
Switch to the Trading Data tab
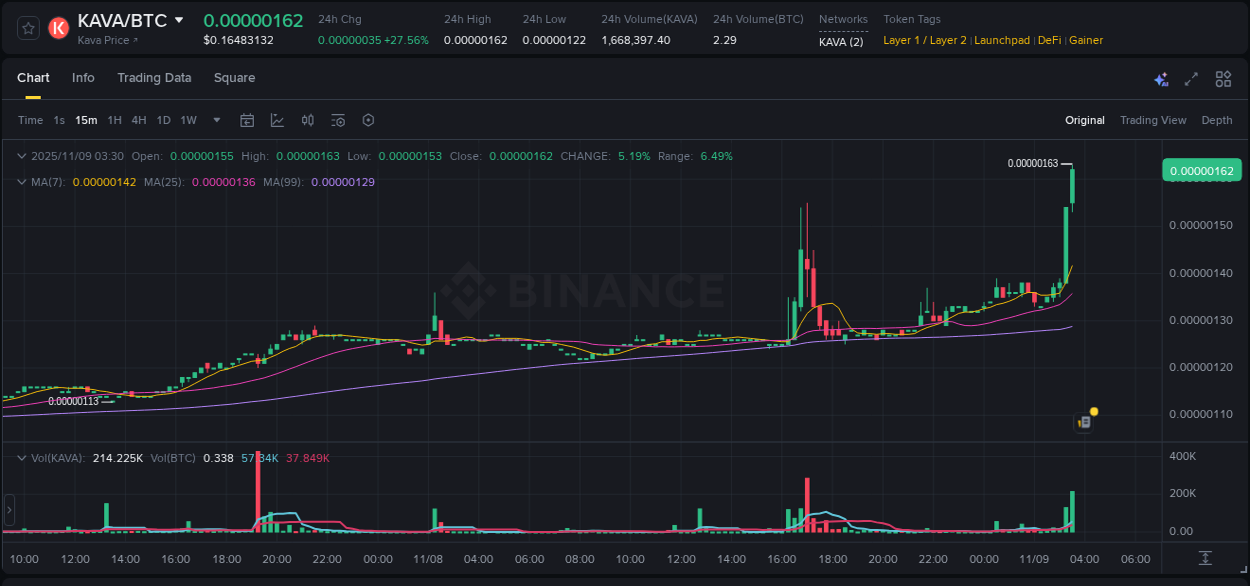click(154, 78)
